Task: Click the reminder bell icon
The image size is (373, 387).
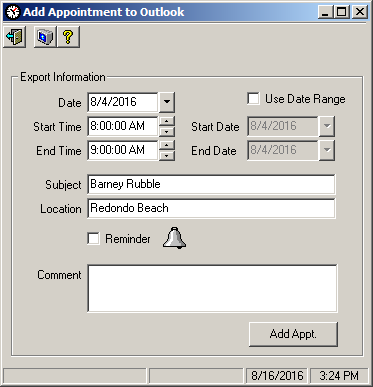Action: tap(175, 238)
